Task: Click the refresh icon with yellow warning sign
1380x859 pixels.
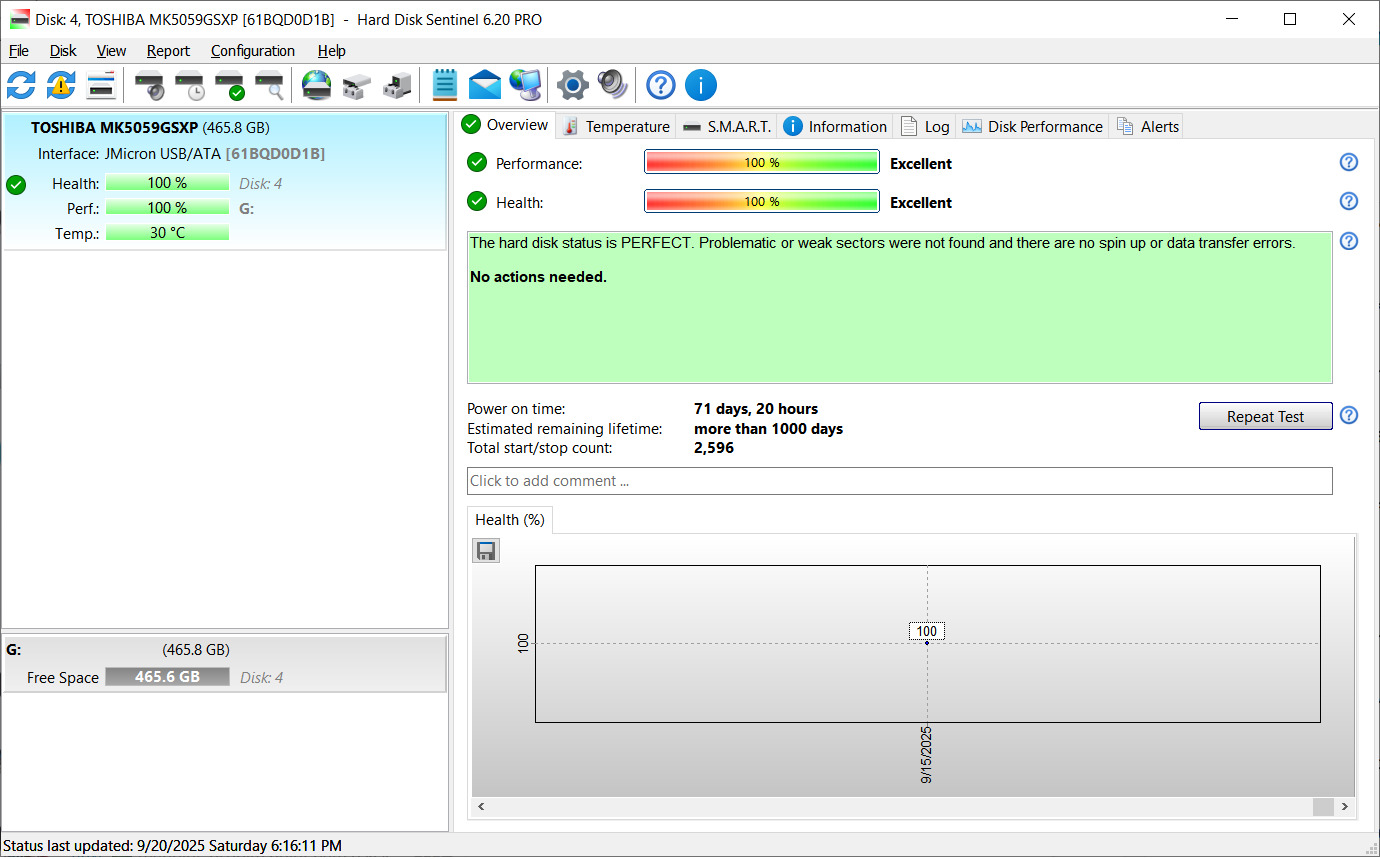Action: tap(61, 85)
